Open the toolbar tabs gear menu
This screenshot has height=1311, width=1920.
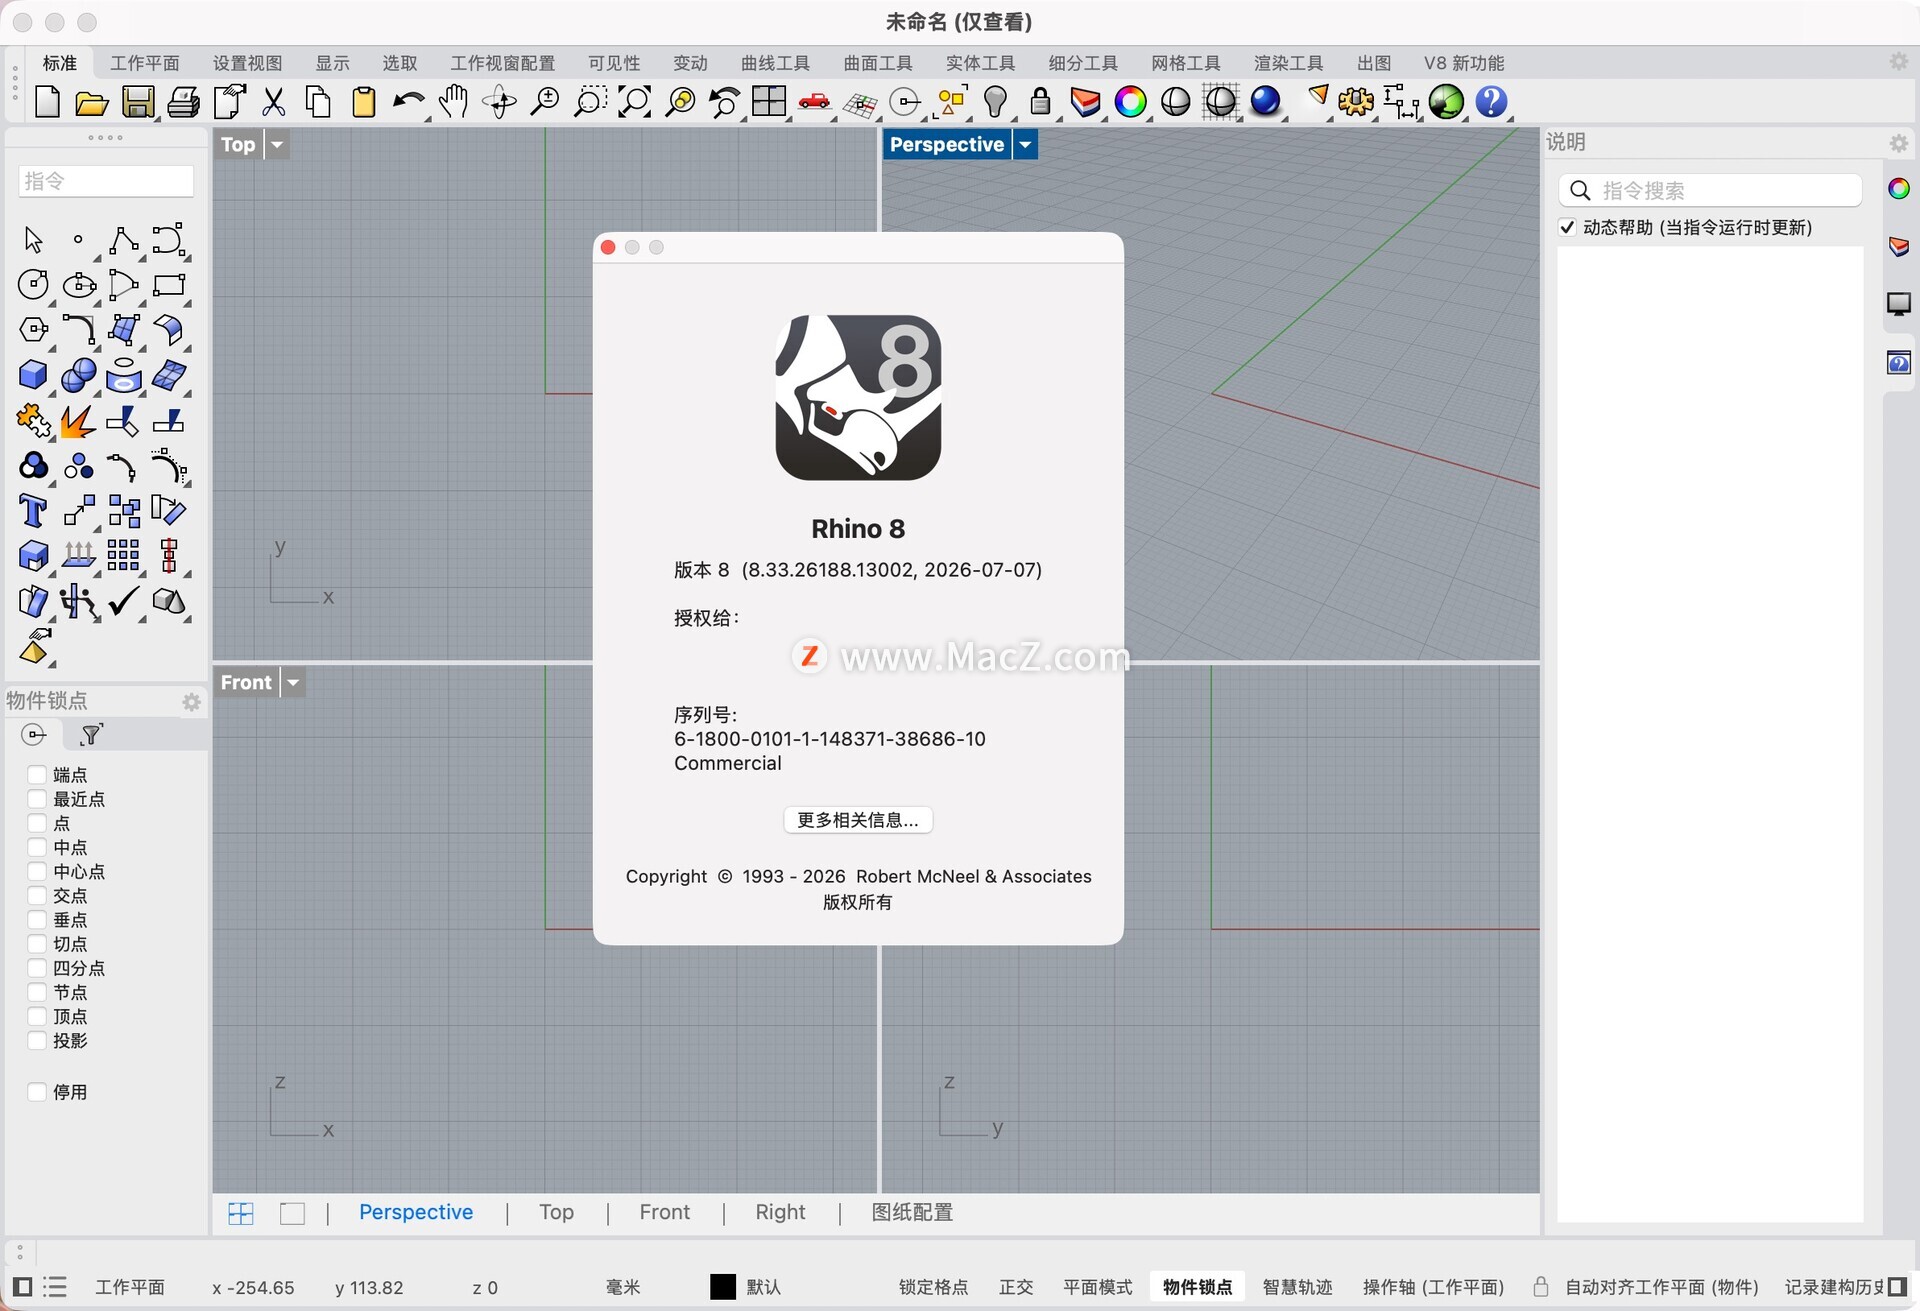[1899, 62]
